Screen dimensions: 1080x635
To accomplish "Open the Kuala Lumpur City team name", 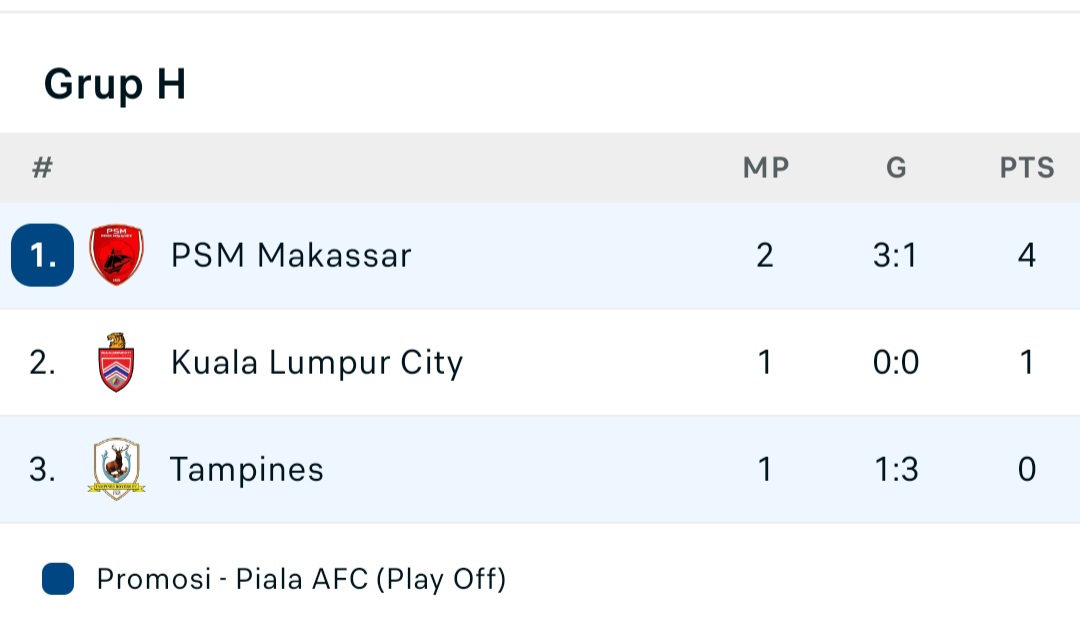I will click(x=317, y=363).
